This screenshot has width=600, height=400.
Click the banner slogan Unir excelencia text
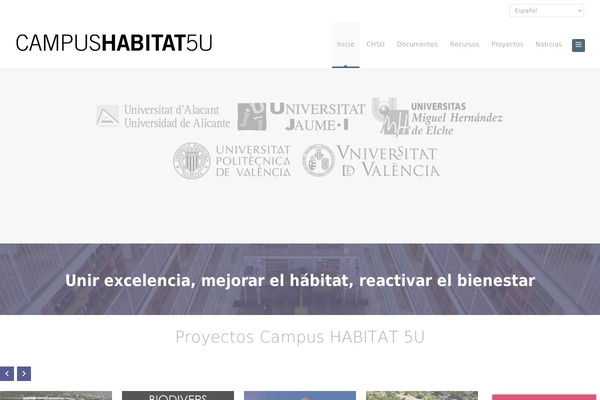coord(300,281)
